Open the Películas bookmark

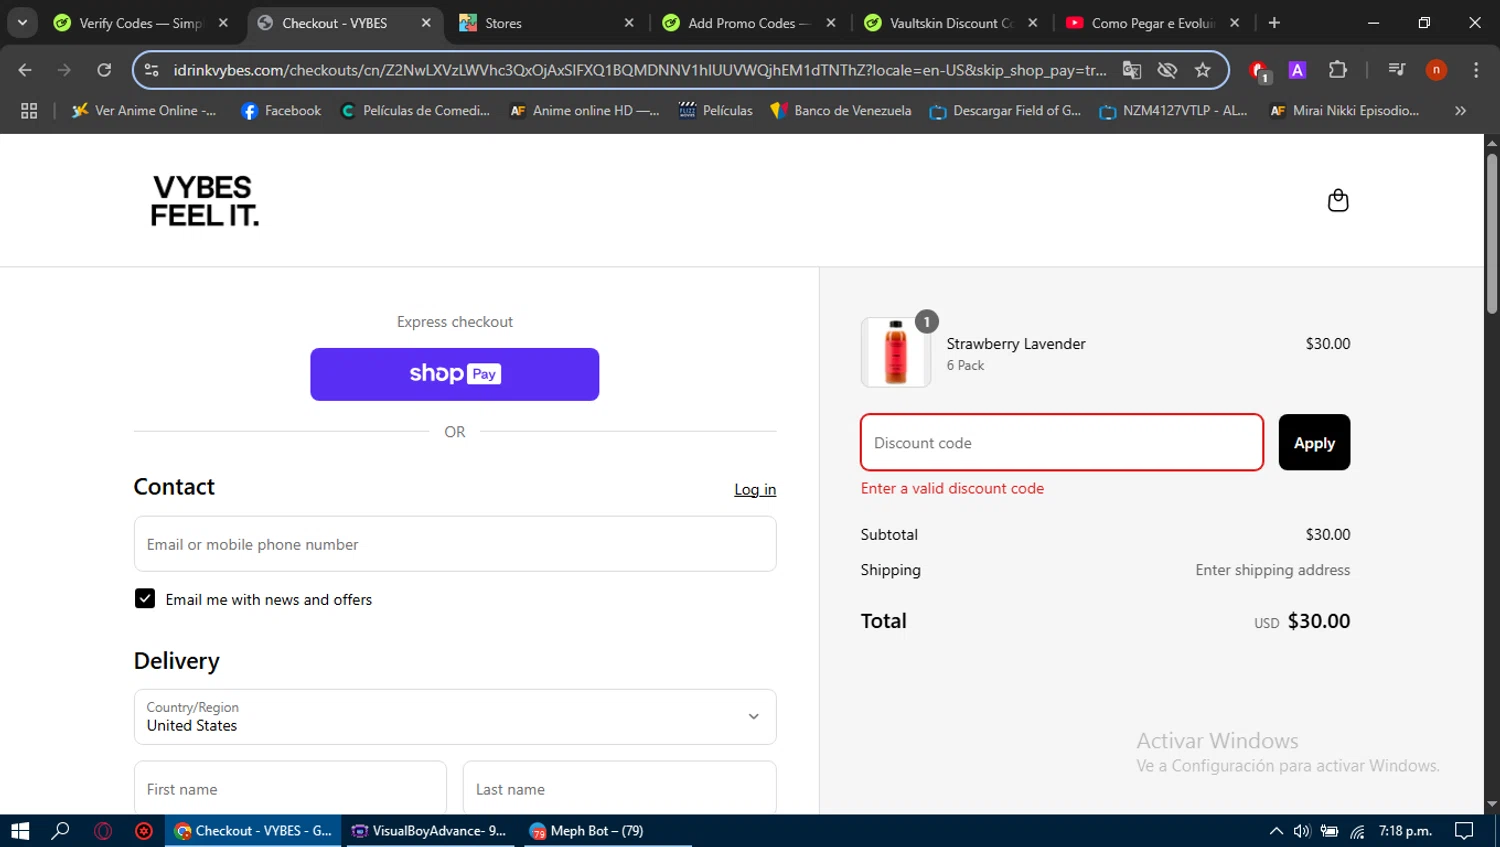tap(716, 111)
